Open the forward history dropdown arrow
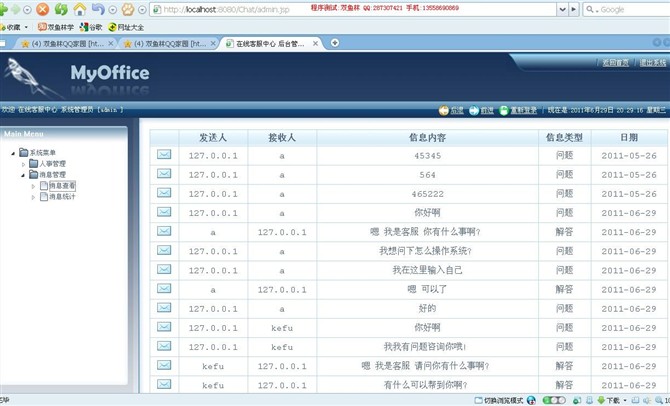Screen dimensions: 670x406 point(27,9)
